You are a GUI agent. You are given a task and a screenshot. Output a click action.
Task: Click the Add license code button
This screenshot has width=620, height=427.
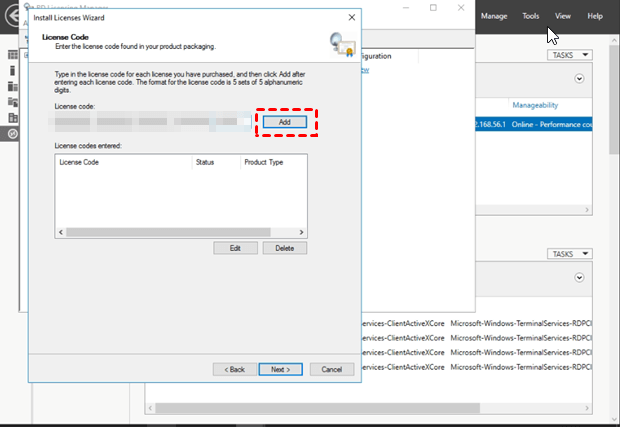285,121
